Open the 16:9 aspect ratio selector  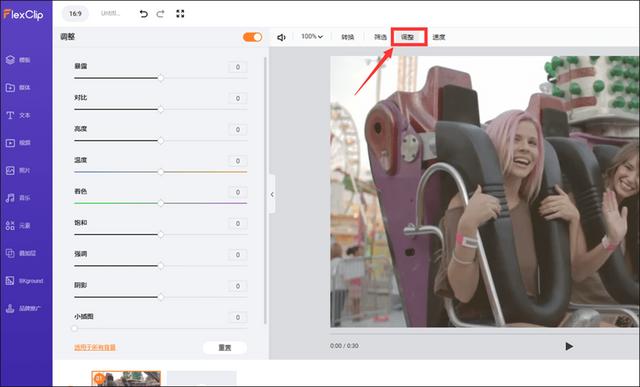(x=75, y=13)
